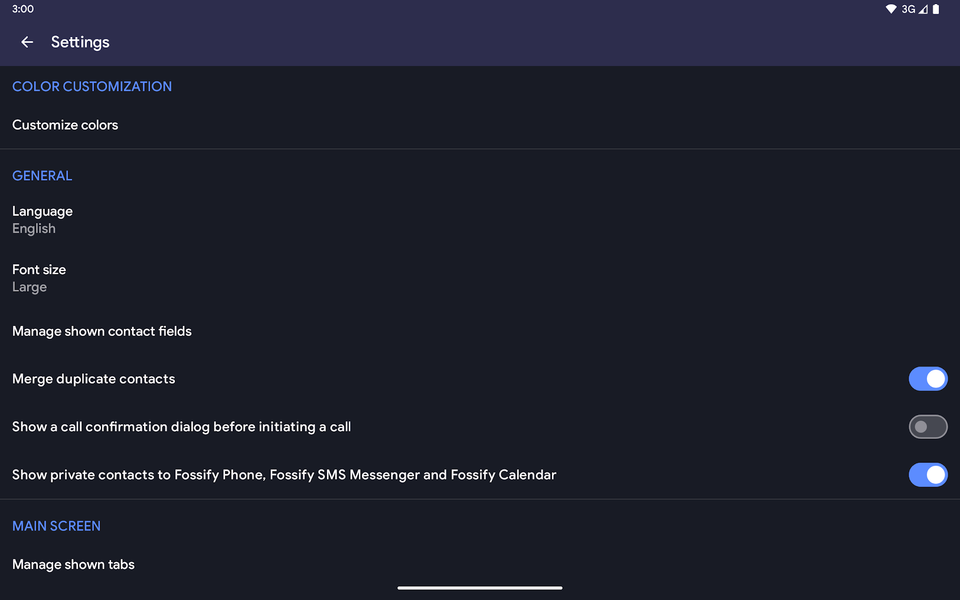Enable call confirmation dialog before initiating a call
The width and height of the screenshot is (960, 600).
tap(928, 426)
